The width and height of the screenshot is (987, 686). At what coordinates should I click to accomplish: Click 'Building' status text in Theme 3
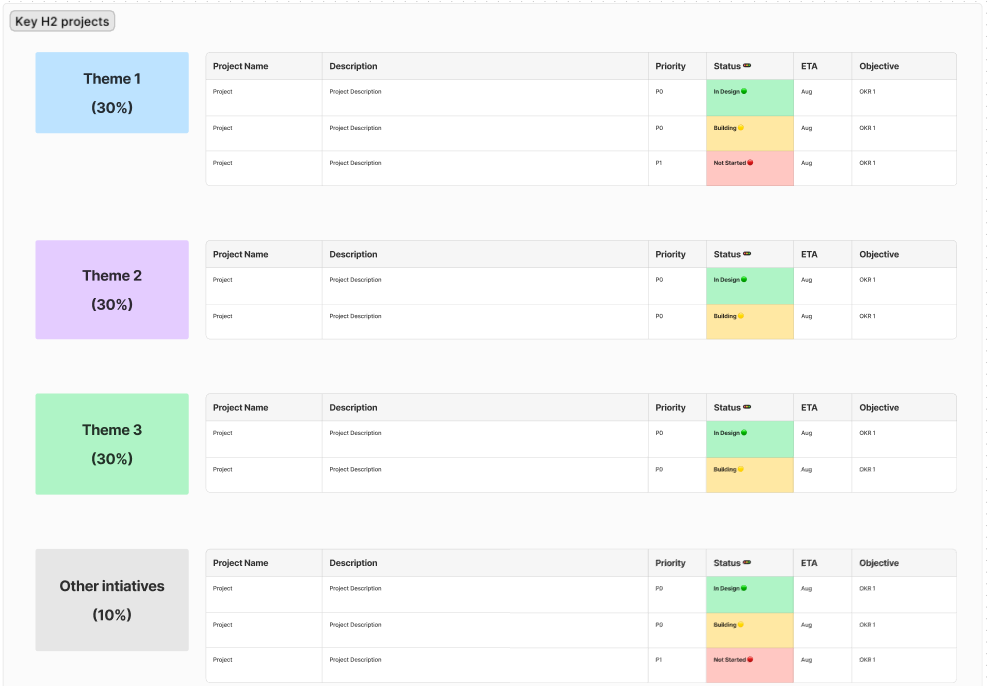(x=725, y=470)
